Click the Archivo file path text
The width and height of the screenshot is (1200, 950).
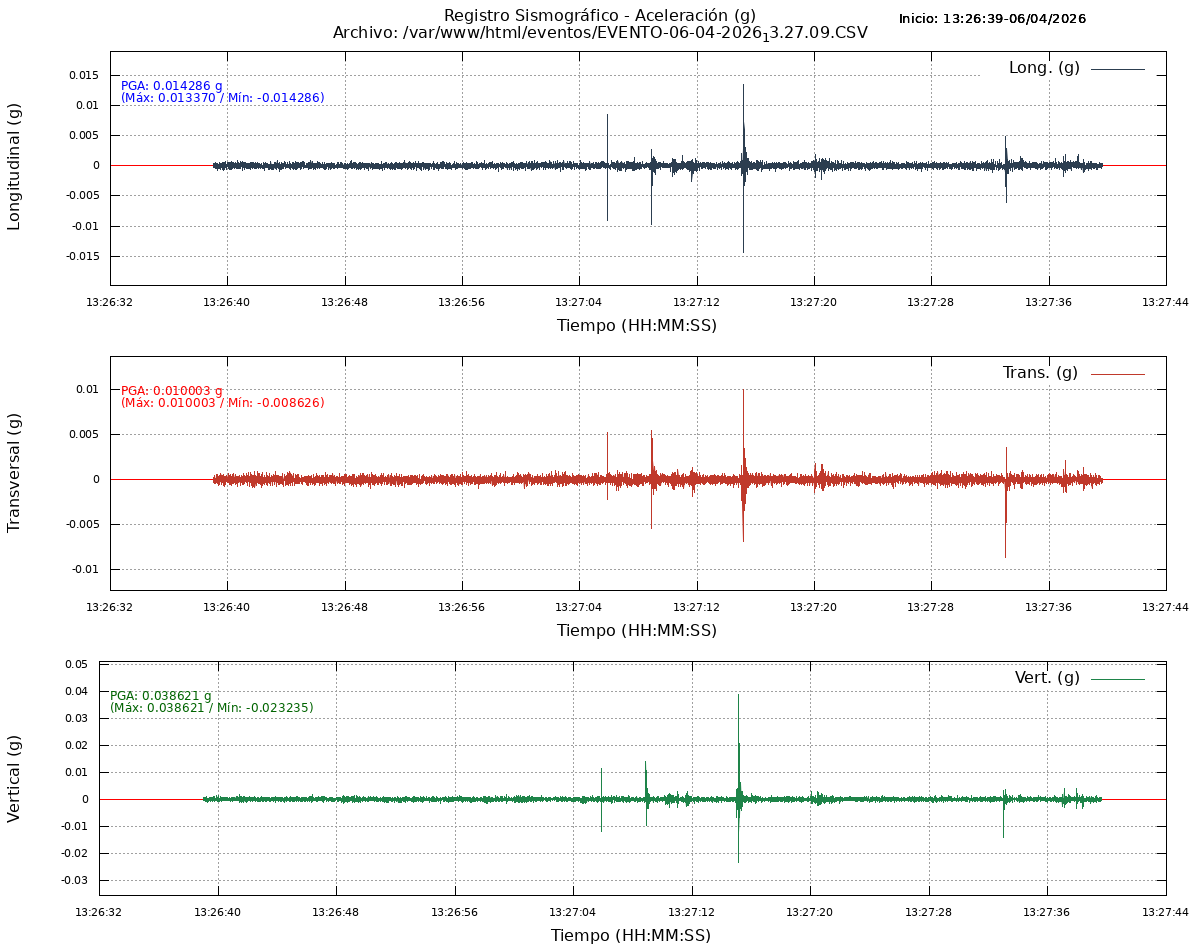pyautogui.click(x=599, y=33)
